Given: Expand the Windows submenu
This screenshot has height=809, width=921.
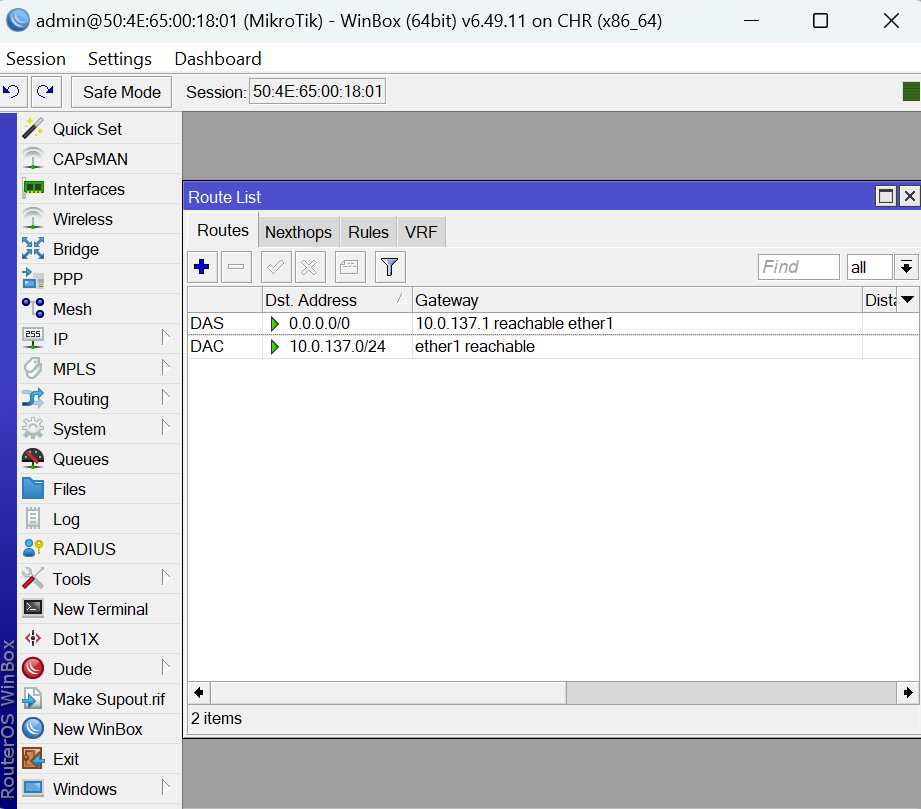Looking at the screenshot, I should [x=166, y=787].
